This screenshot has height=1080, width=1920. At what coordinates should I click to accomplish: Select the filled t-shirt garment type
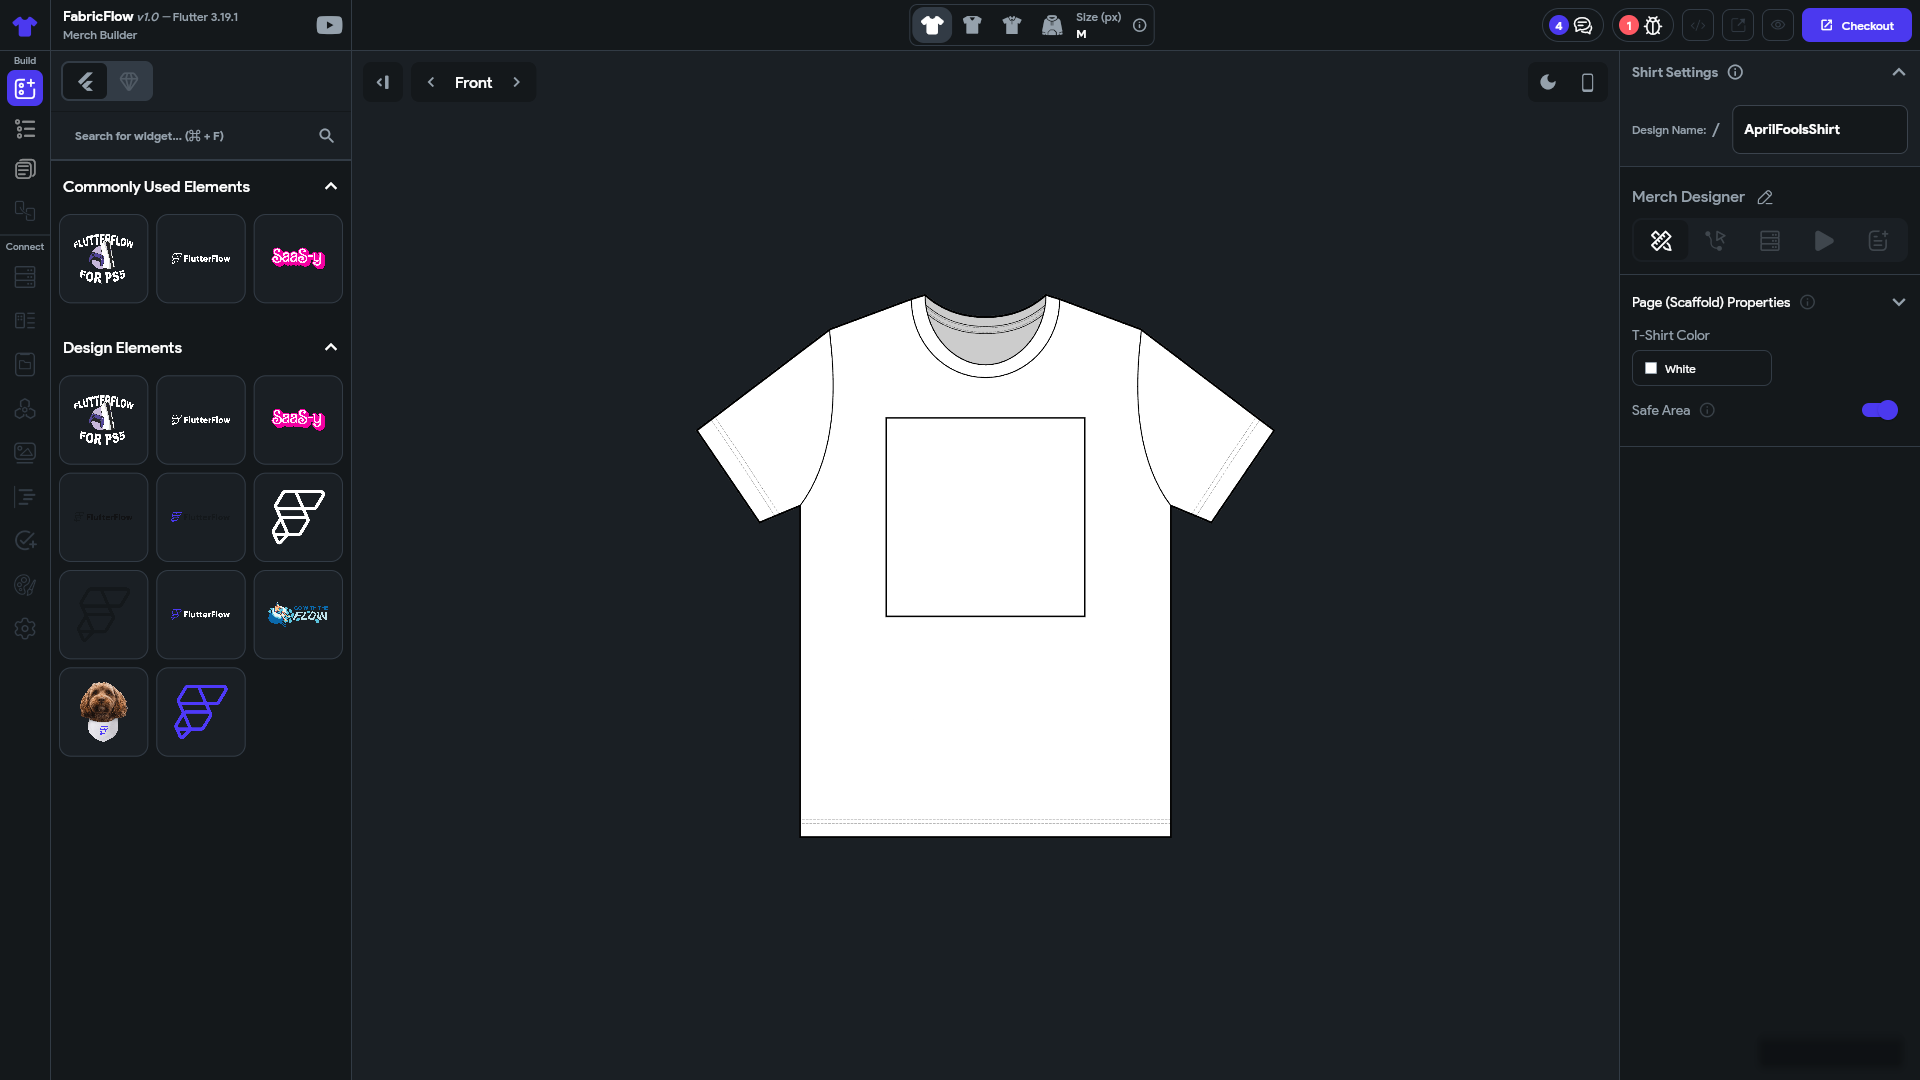[x=932, y=25]
